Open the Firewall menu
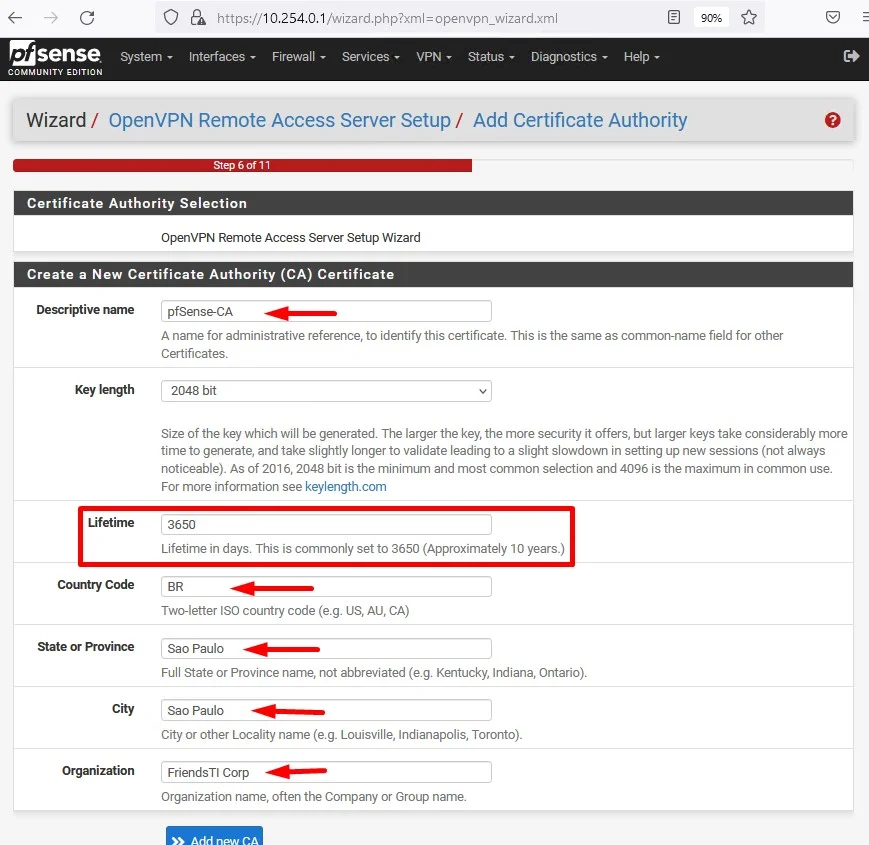The image size is (869, 845). pos(299,57)
